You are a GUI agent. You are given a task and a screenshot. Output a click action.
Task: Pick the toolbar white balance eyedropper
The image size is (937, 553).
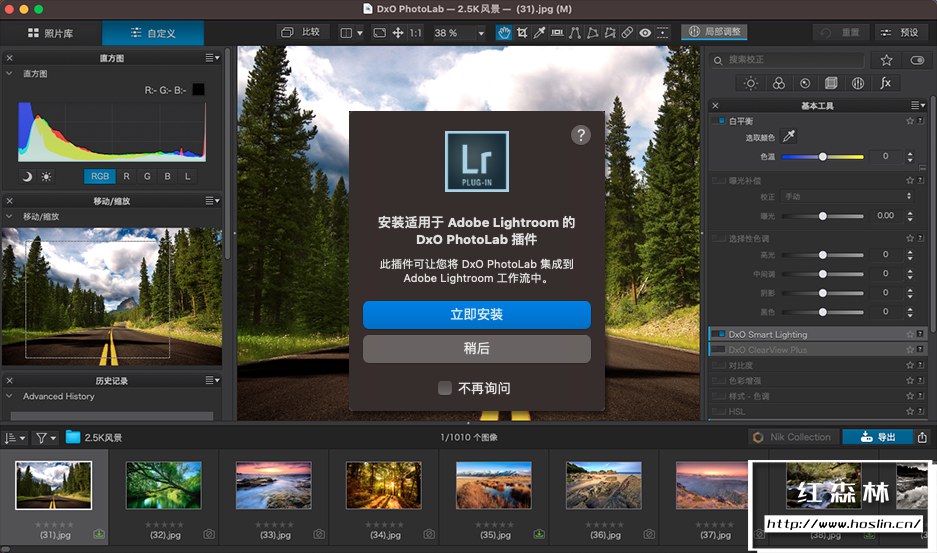[539, 33]
